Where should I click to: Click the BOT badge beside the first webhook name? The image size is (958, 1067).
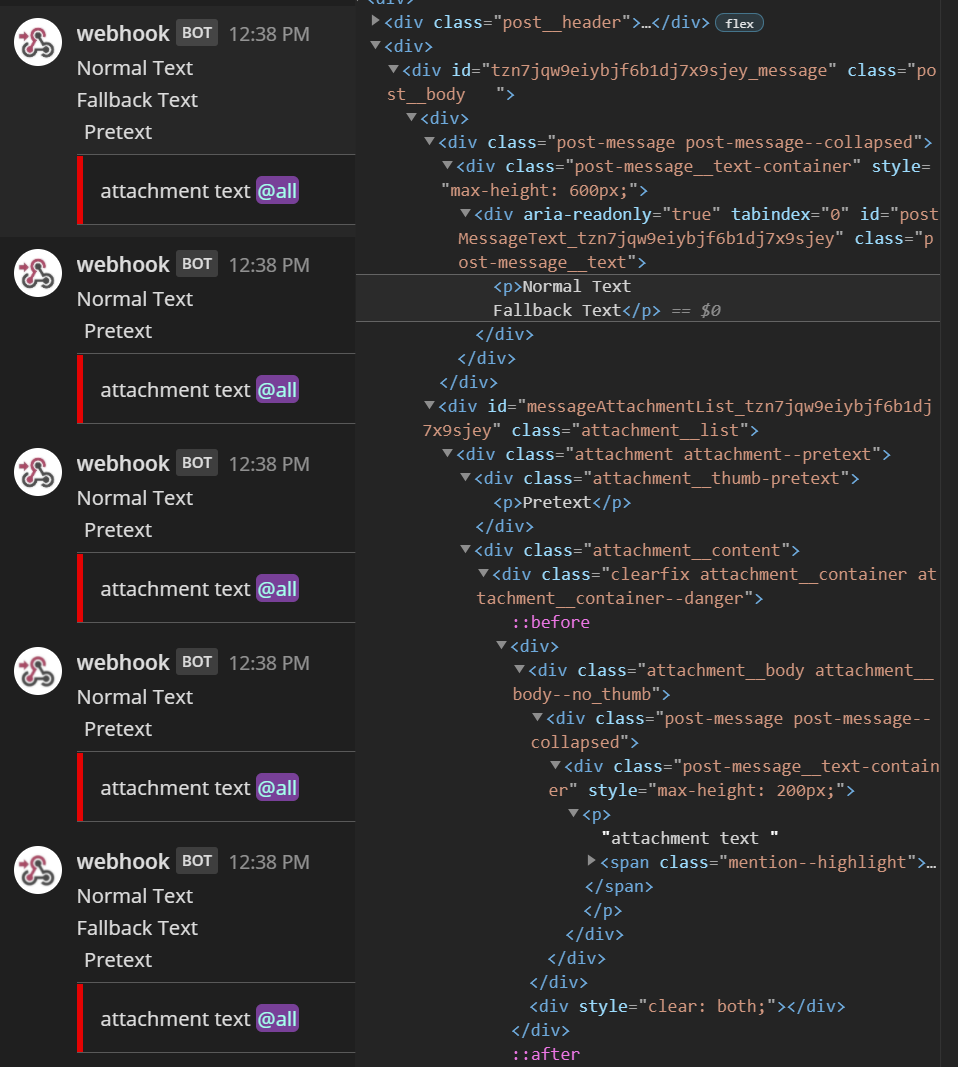tap(196, 32)
